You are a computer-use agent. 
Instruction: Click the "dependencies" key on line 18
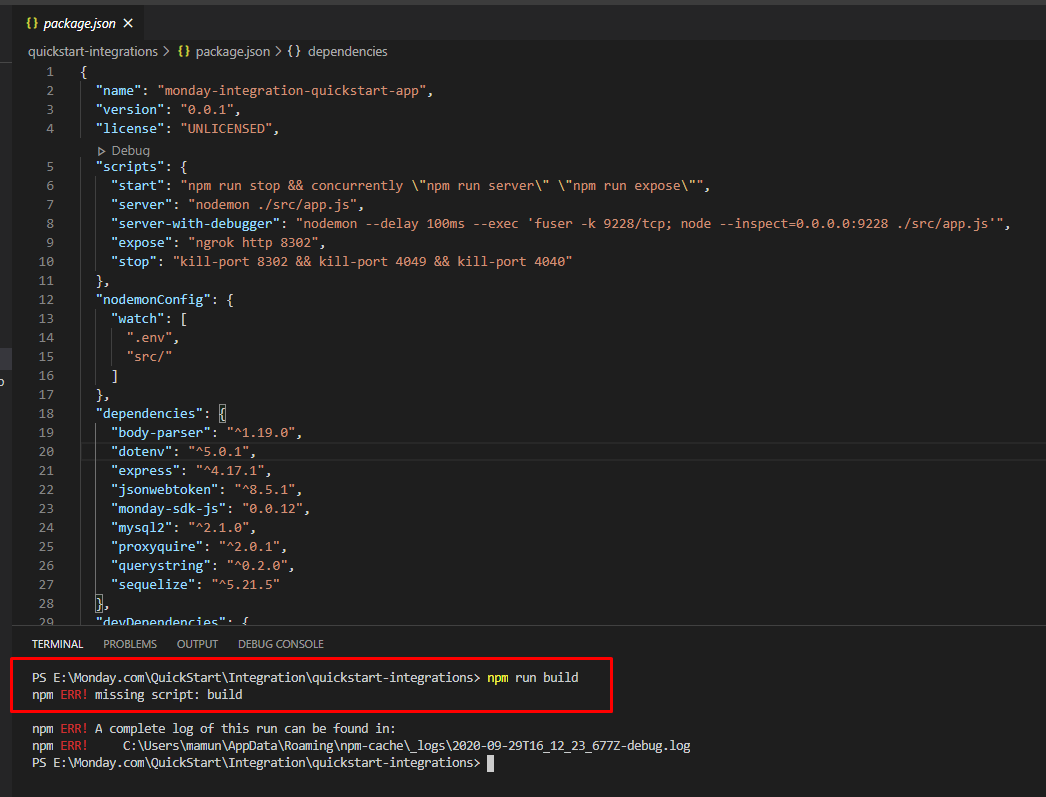pyautogui.click(x=149, y=414)
